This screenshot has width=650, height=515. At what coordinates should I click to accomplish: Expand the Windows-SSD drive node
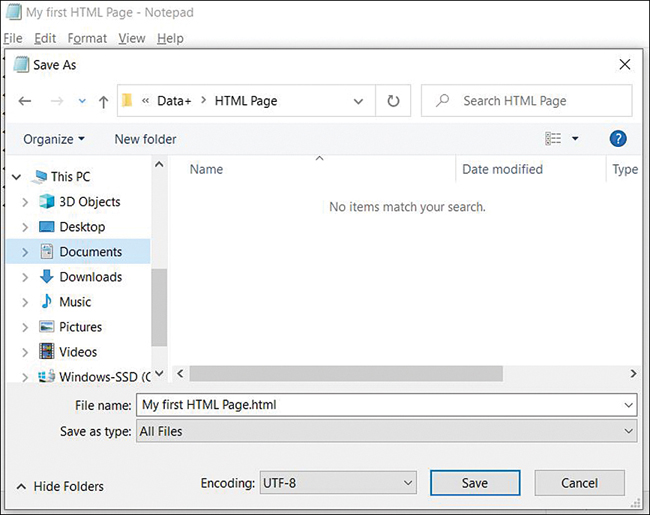coord(25,377)
